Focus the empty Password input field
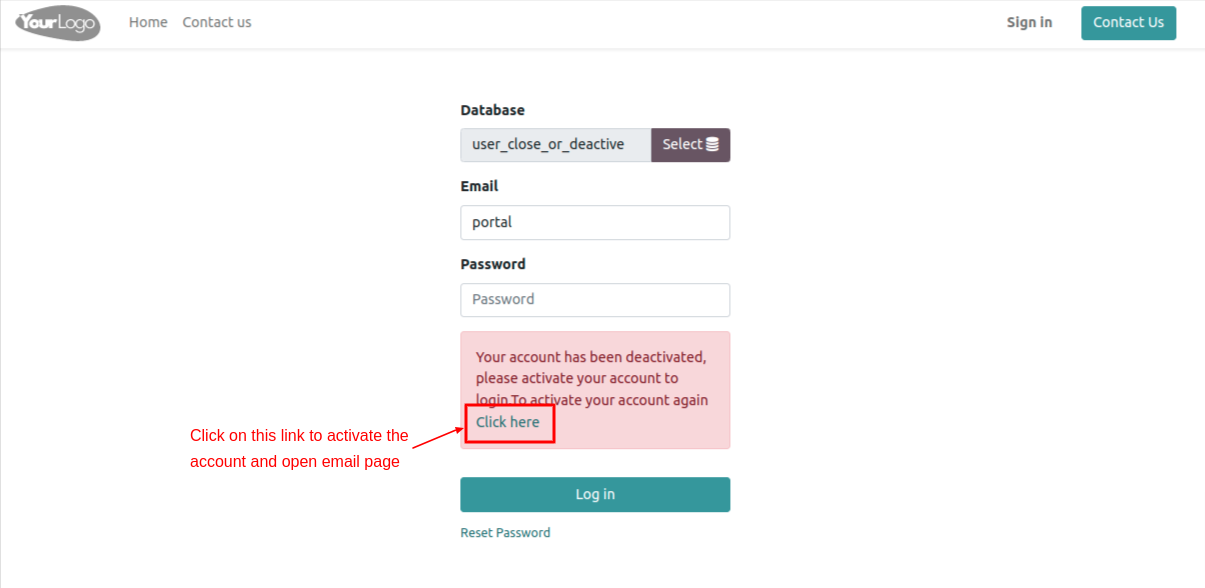The height and width of the screenshot is (588, 1205). pyautogui.click(x=595, y=299)
